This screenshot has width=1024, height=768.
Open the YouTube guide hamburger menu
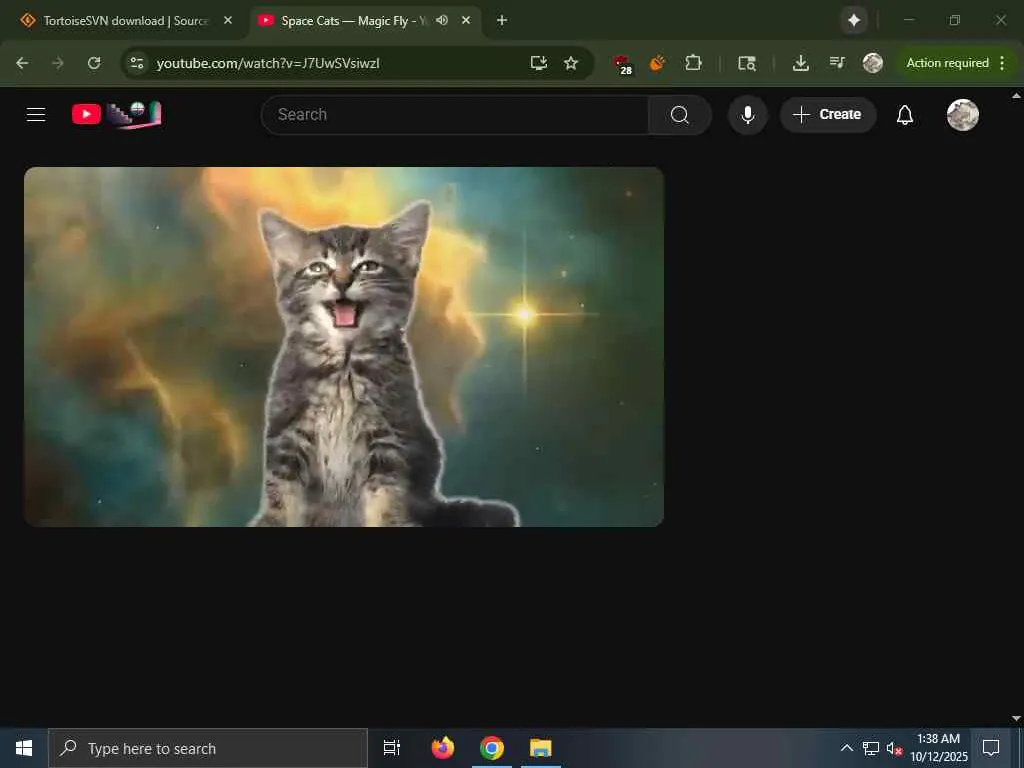[36, 115]
